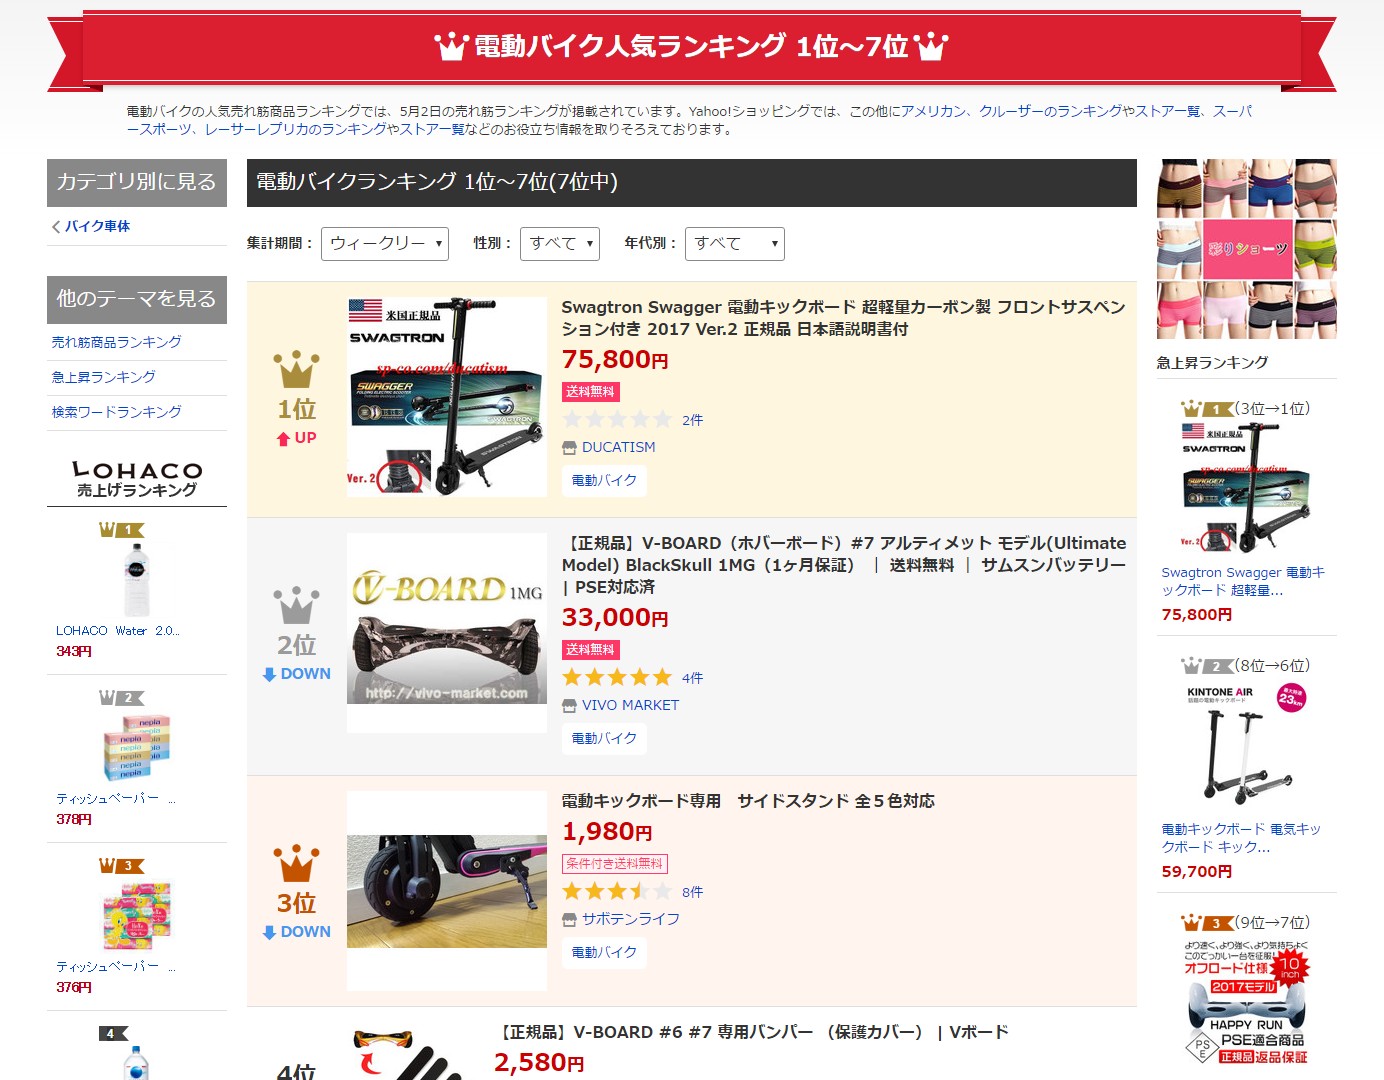Image resolution: width=1384 pixels, height=1080 pixels.
Task: Click the side stand product image
Action: click(x=447, y=891)
